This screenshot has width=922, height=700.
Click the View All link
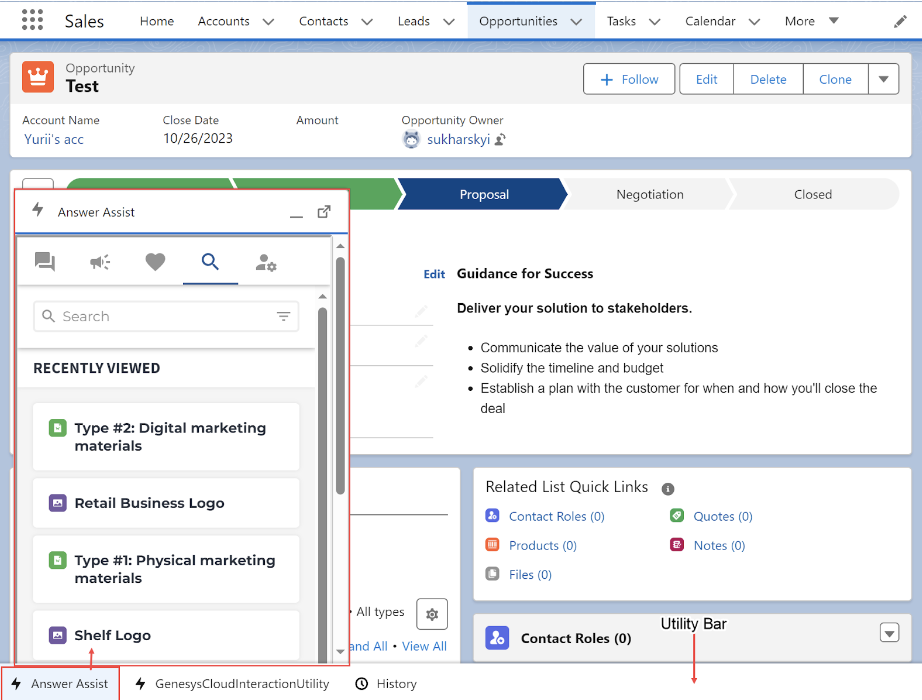[424, 646]
